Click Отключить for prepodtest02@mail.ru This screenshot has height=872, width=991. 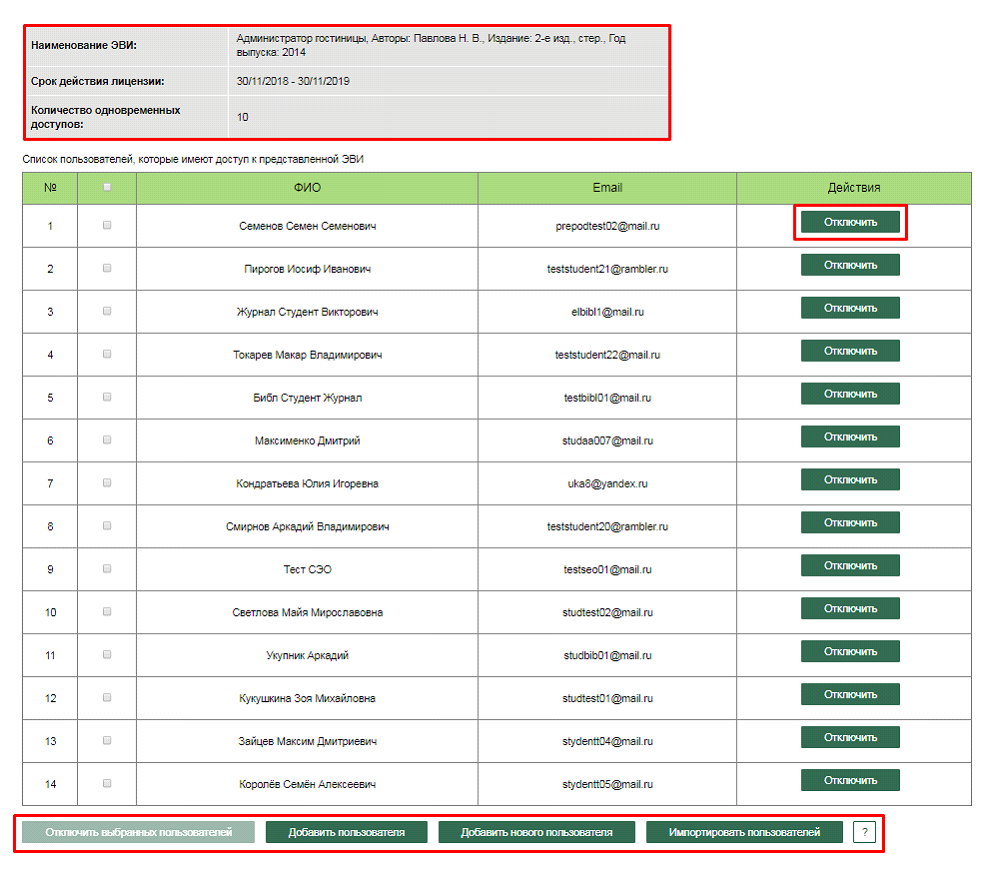850,222
